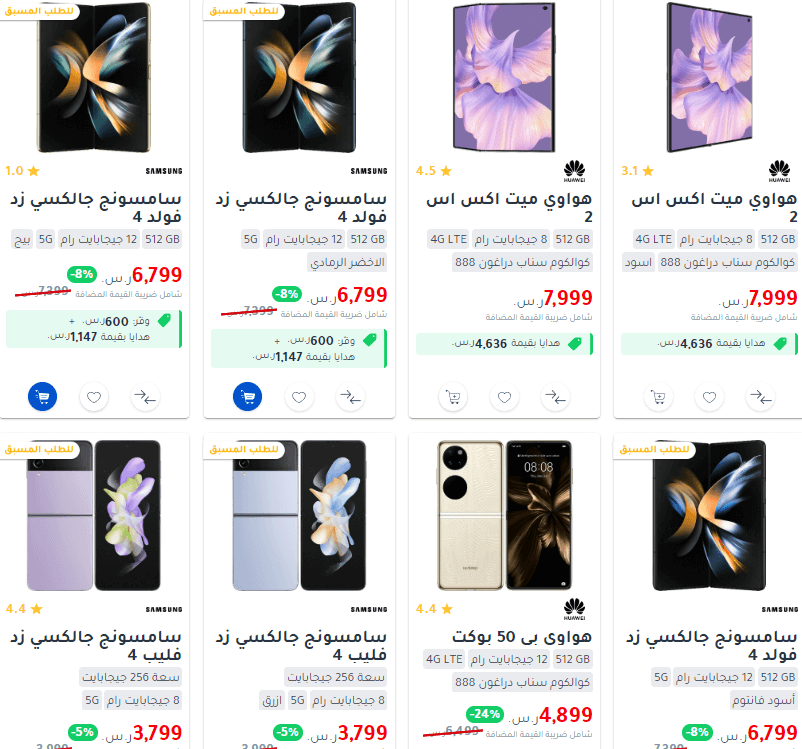Viewport: 802px width, 749px height.
Task: Add beige Galaxy Z Fold 4 to cart
Action: click(42, 396)
